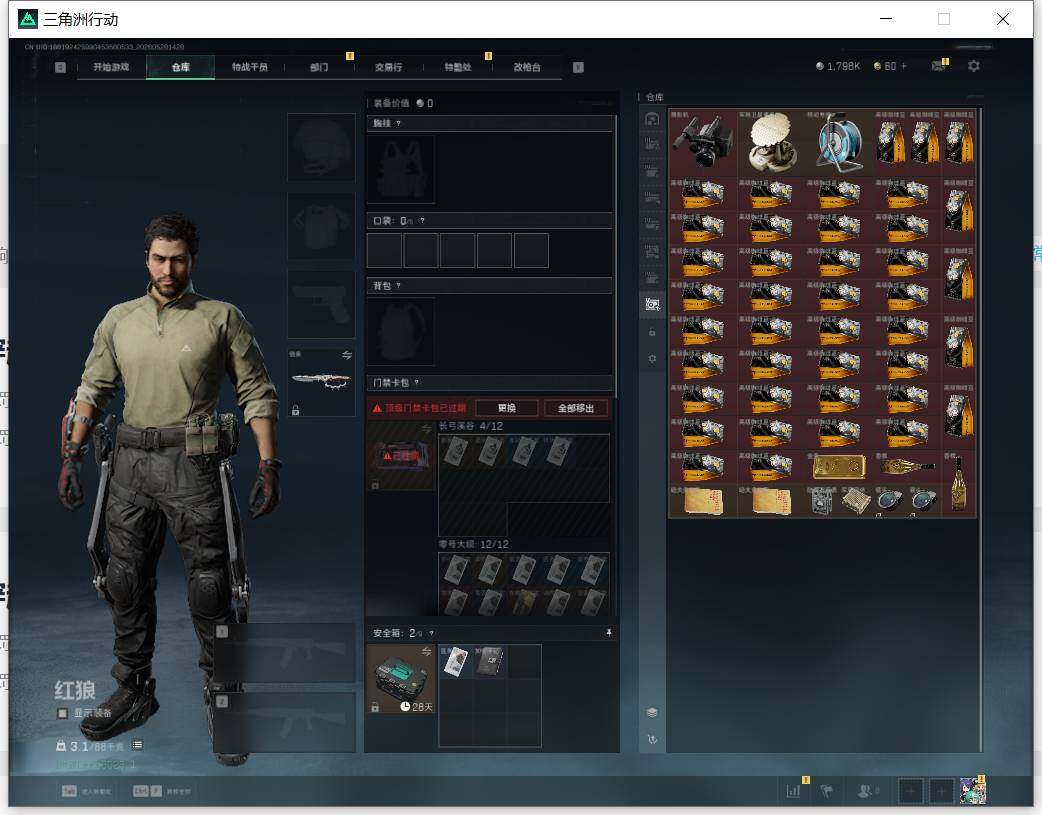This screenshot has width=1042, height=815.
Task: Switch to the 改枪台 tab
Action: [x=526, y=67]
